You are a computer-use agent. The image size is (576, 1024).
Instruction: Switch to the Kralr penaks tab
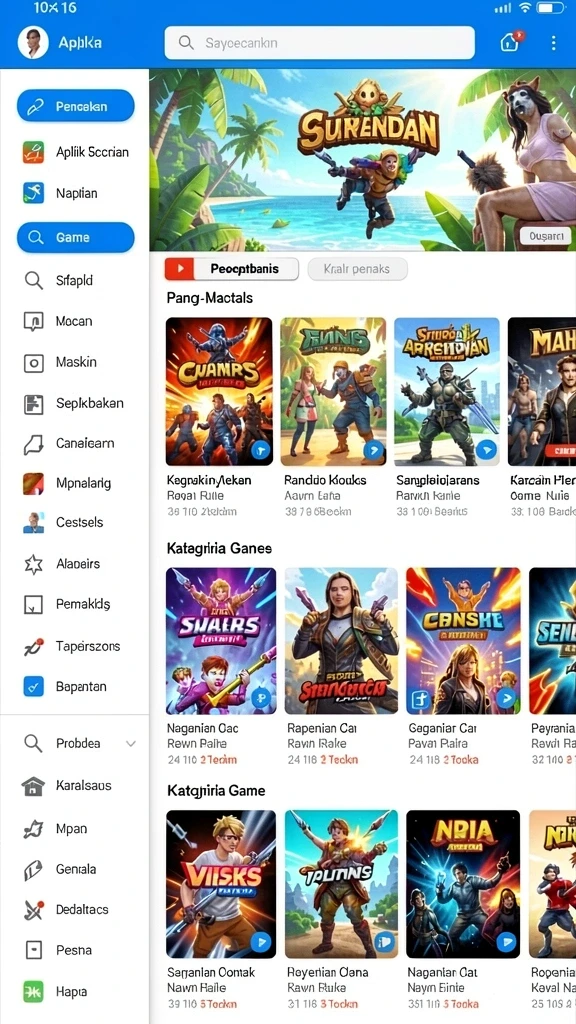(357, 268)
